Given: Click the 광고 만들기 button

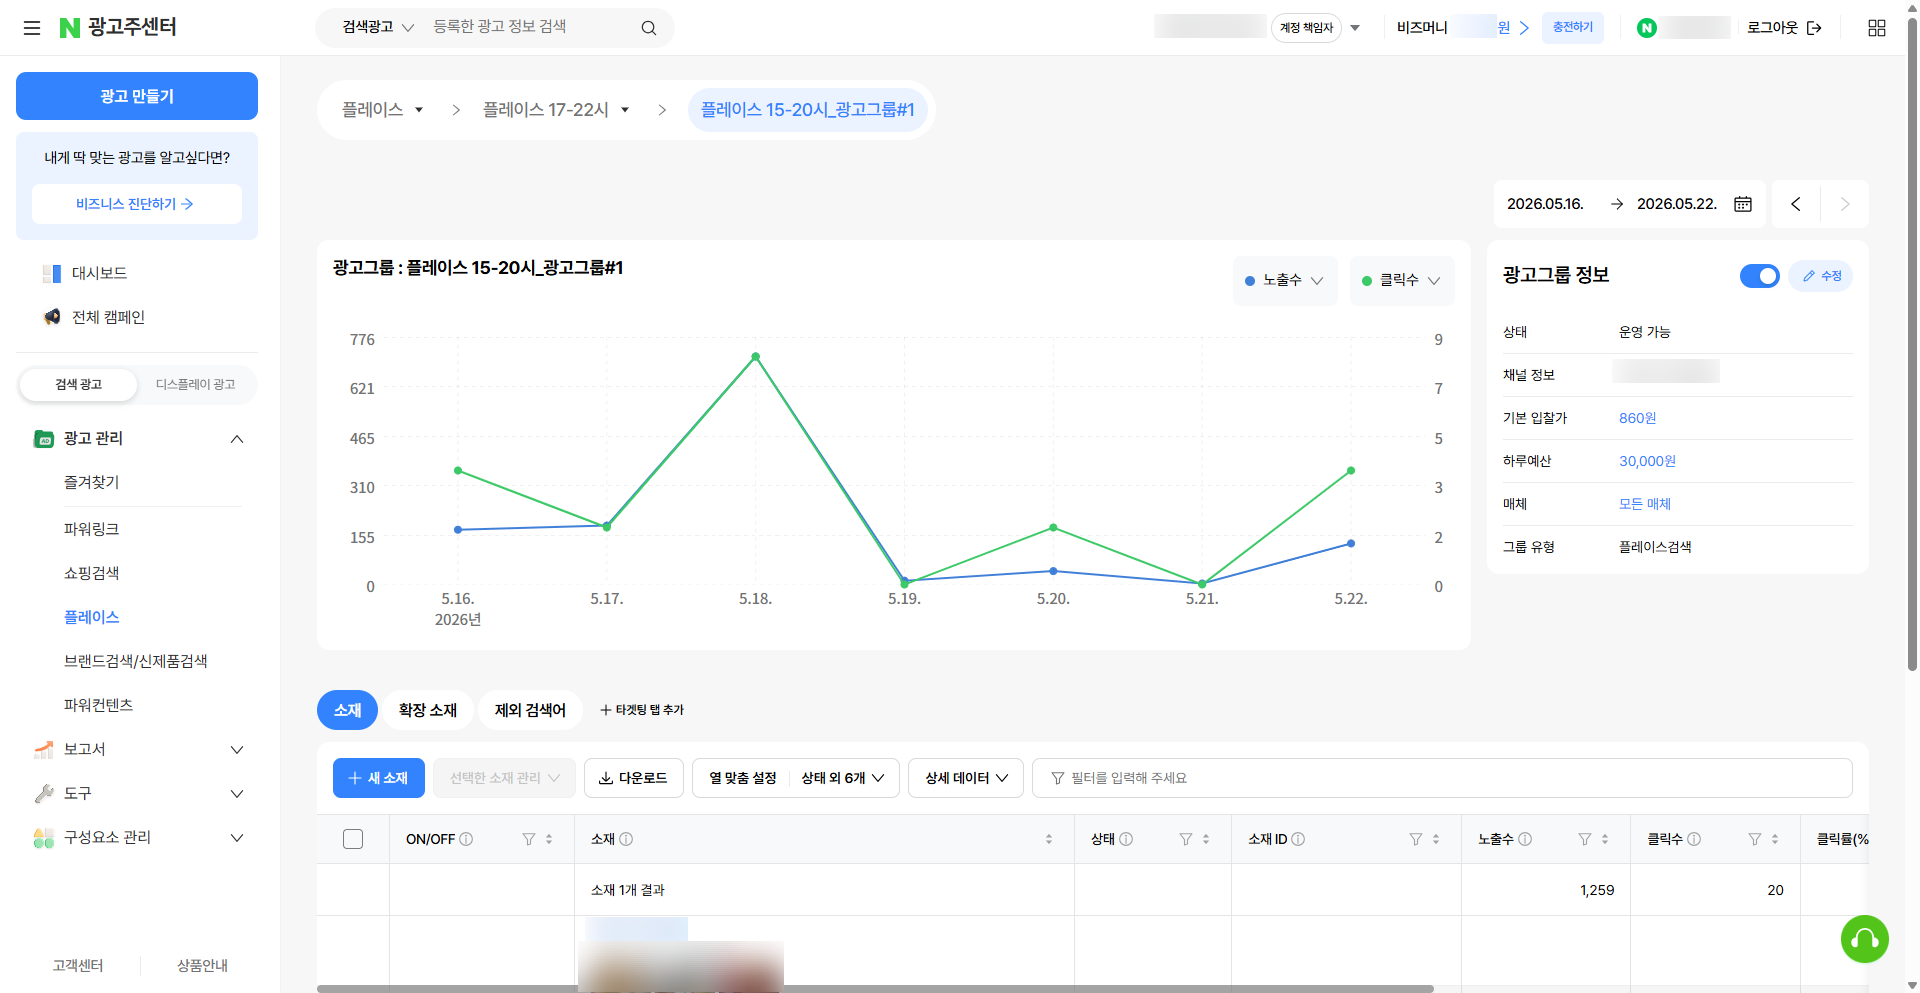Looking at the screenshot, I should pyautogui.click(x=137, y=96).
